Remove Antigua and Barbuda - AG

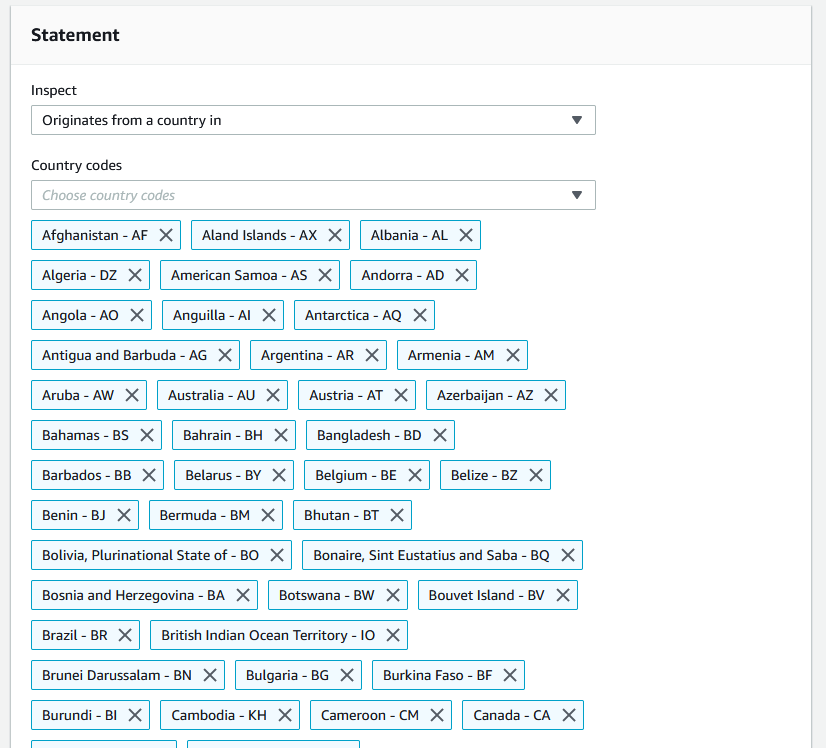pos(225,355)
